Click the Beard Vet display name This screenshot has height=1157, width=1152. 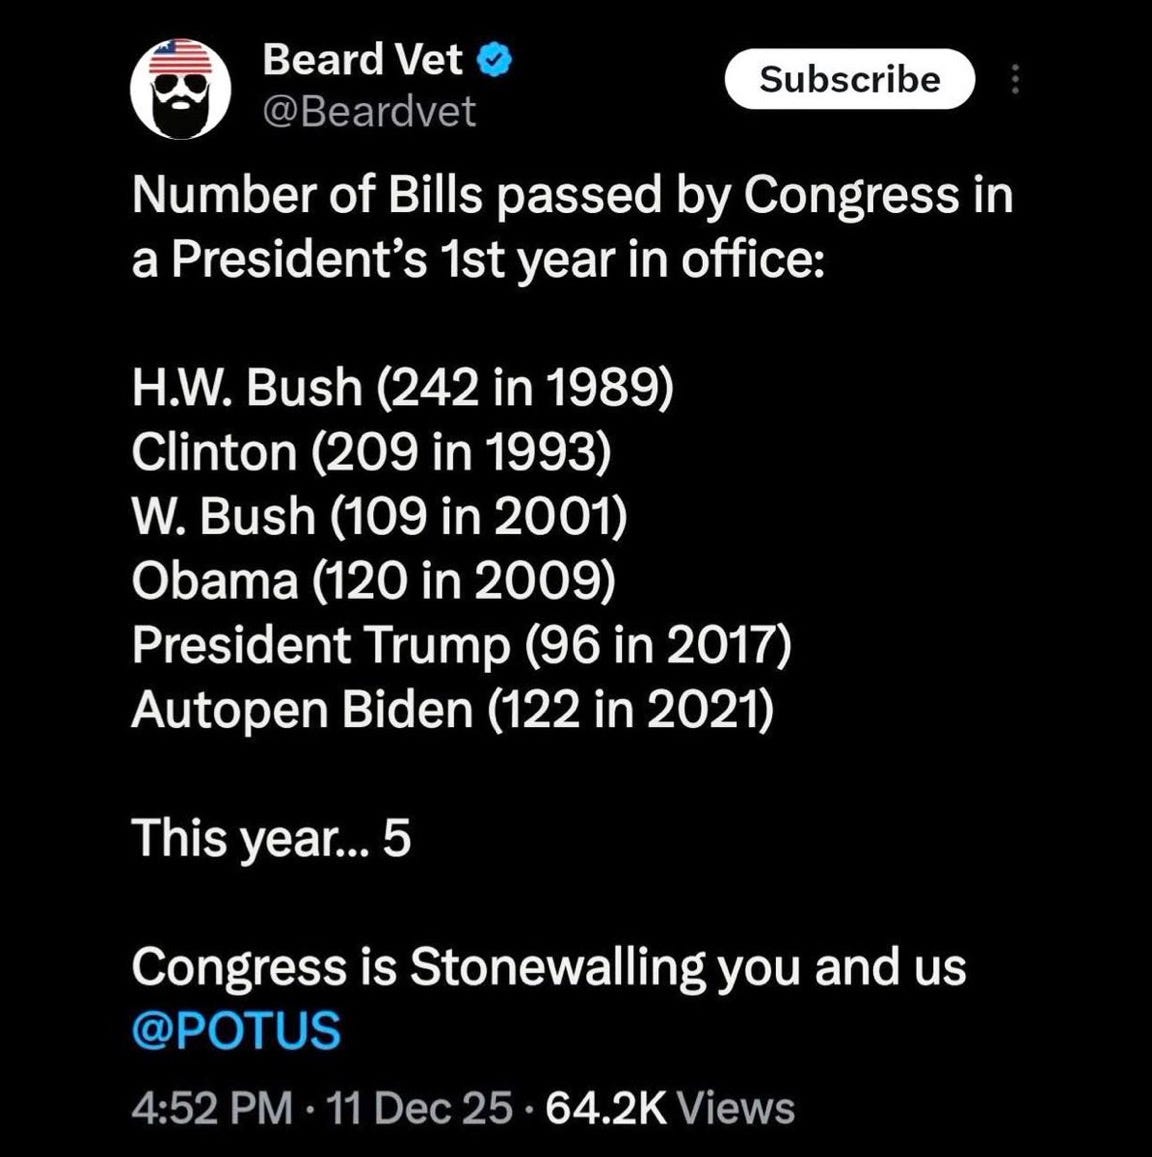coord(362,60)
